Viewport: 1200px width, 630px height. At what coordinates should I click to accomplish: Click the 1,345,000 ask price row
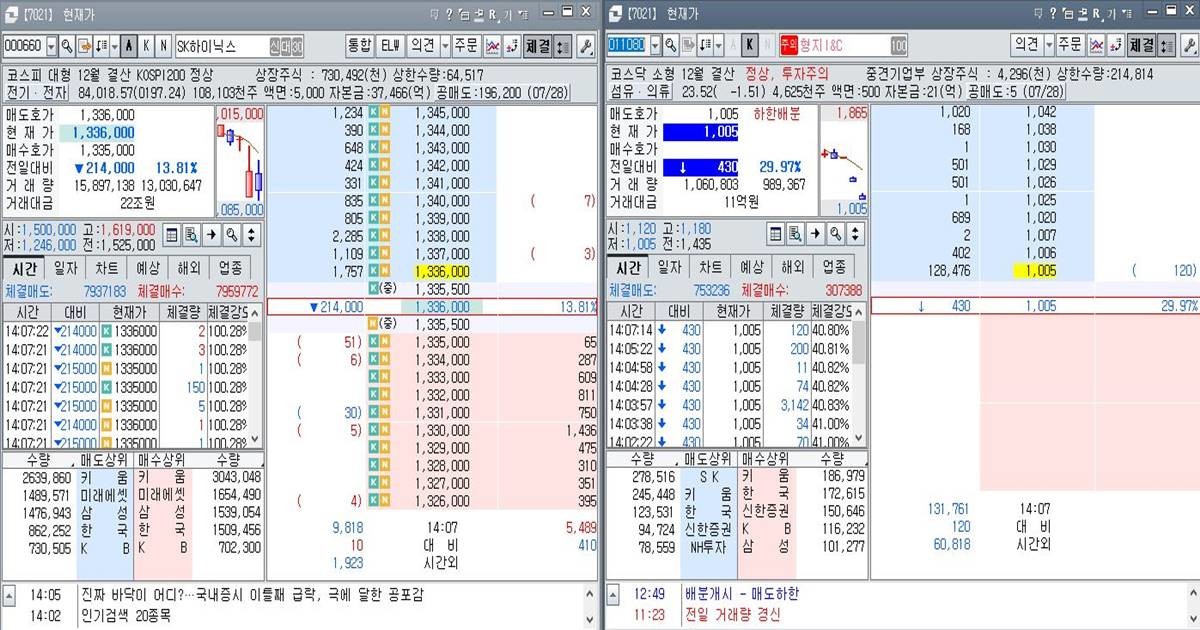pos(442,114)
